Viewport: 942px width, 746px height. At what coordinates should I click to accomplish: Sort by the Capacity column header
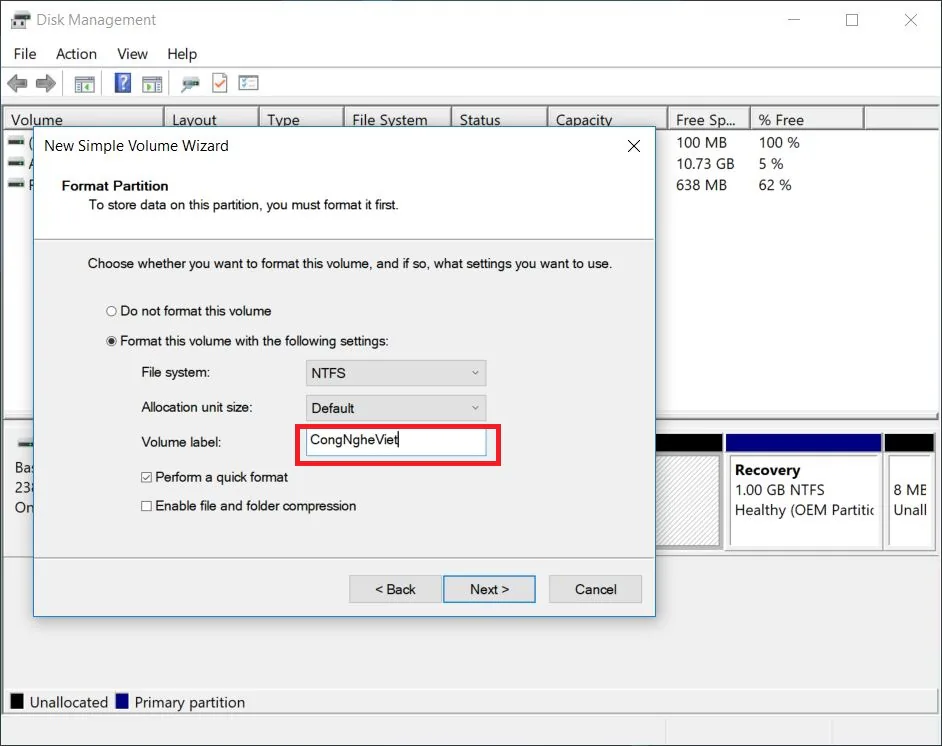click(607, 119)
